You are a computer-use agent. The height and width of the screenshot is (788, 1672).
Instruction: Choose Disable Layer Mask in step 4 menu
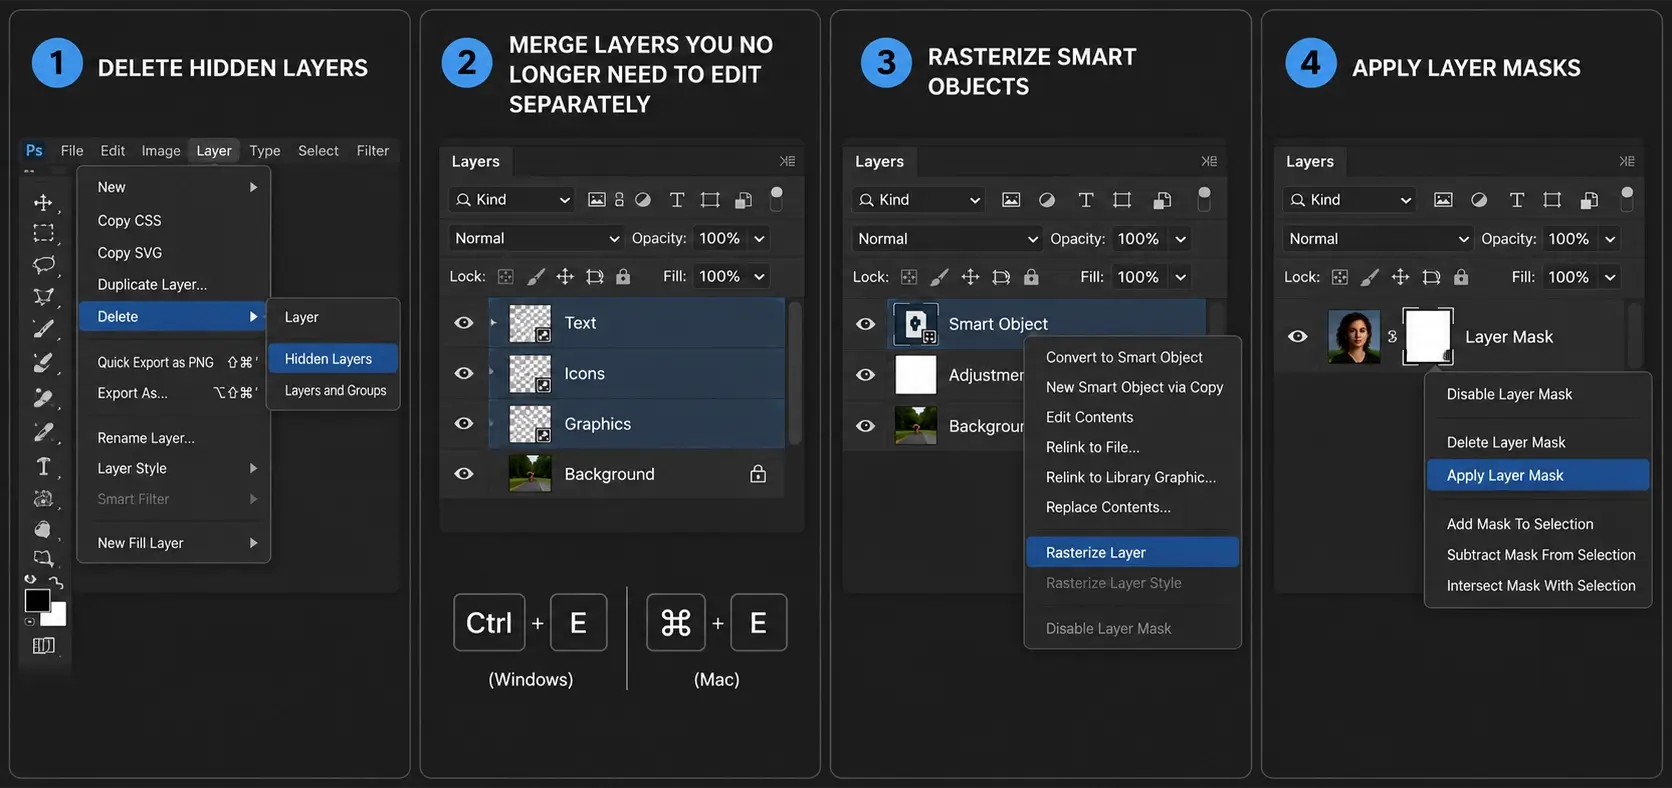coord(1509,394)
